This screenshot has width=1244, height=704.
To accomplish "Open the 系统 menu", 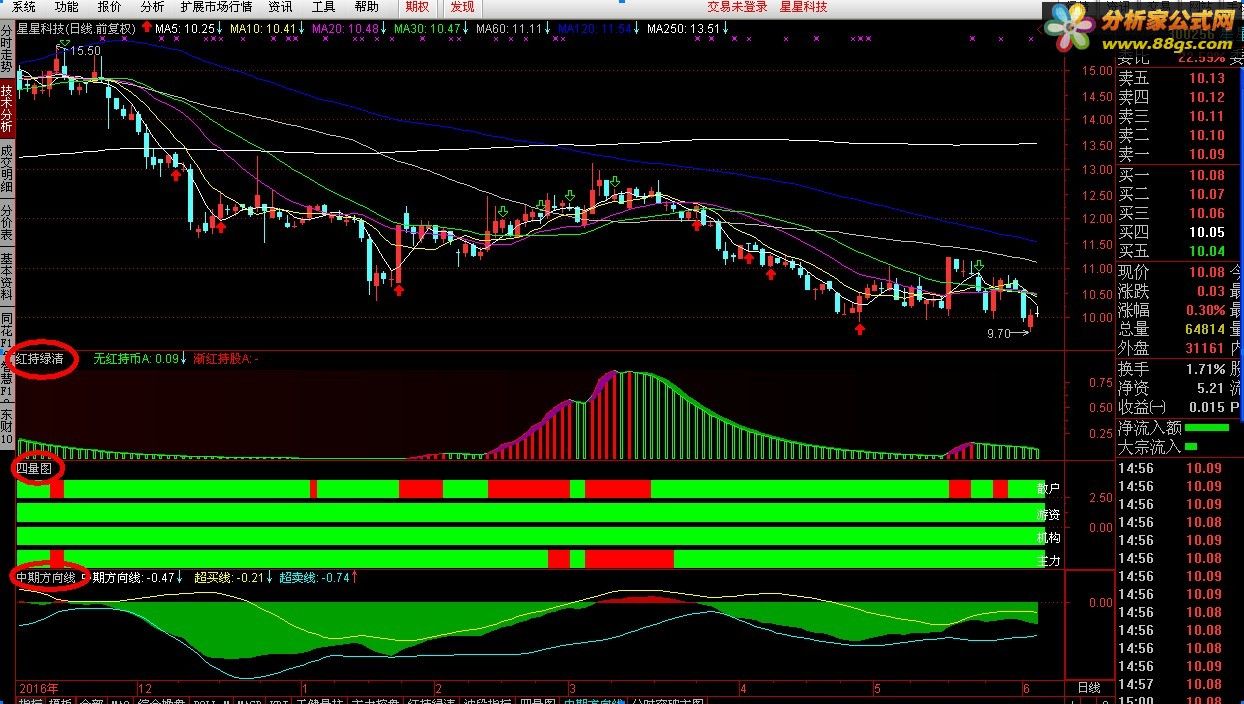I will (24, 7).
